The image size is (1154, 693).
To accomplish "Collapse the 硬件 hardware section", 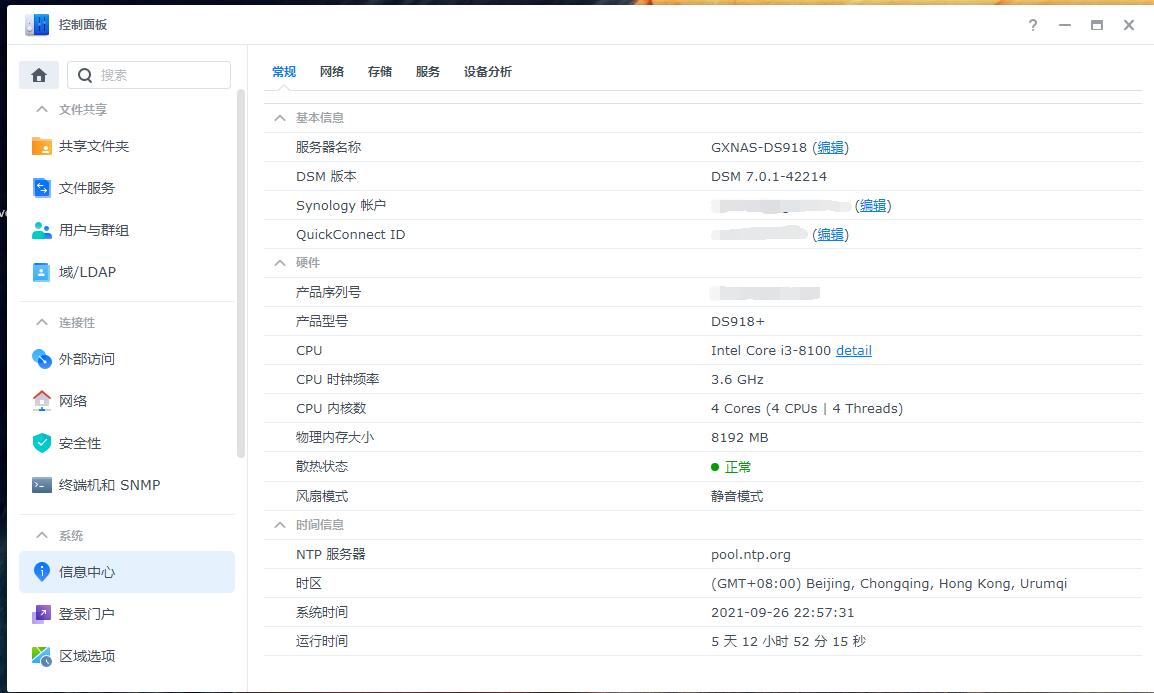I will tap(280, 263).
